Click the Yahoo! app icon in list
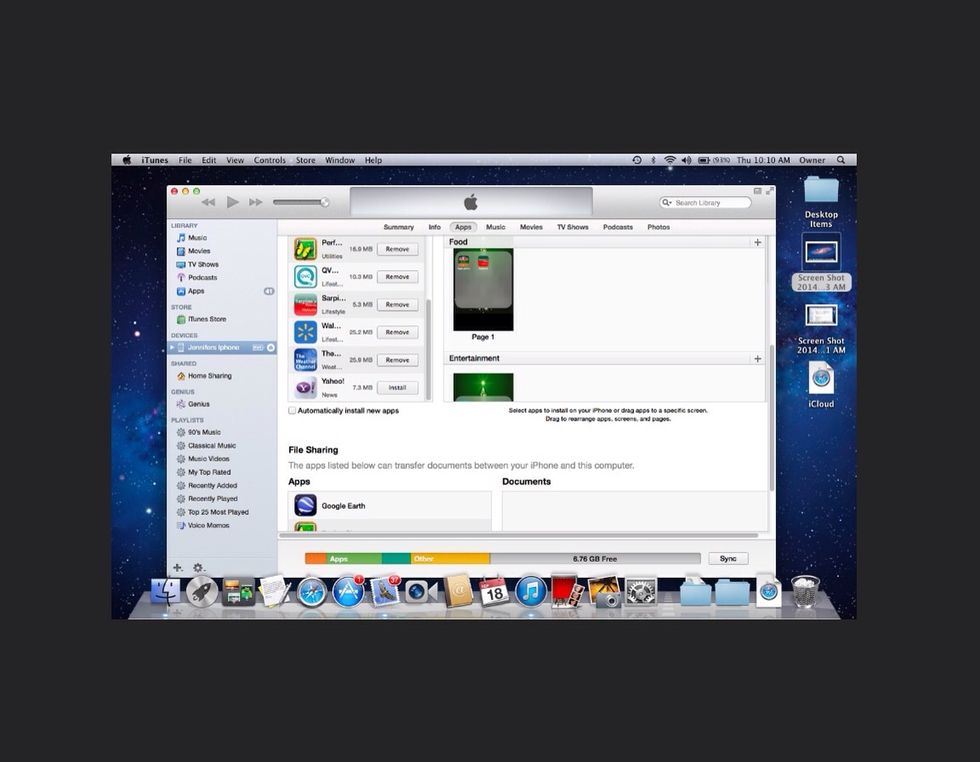The width and height of the screenshot is (980, 762). (306, 388)
